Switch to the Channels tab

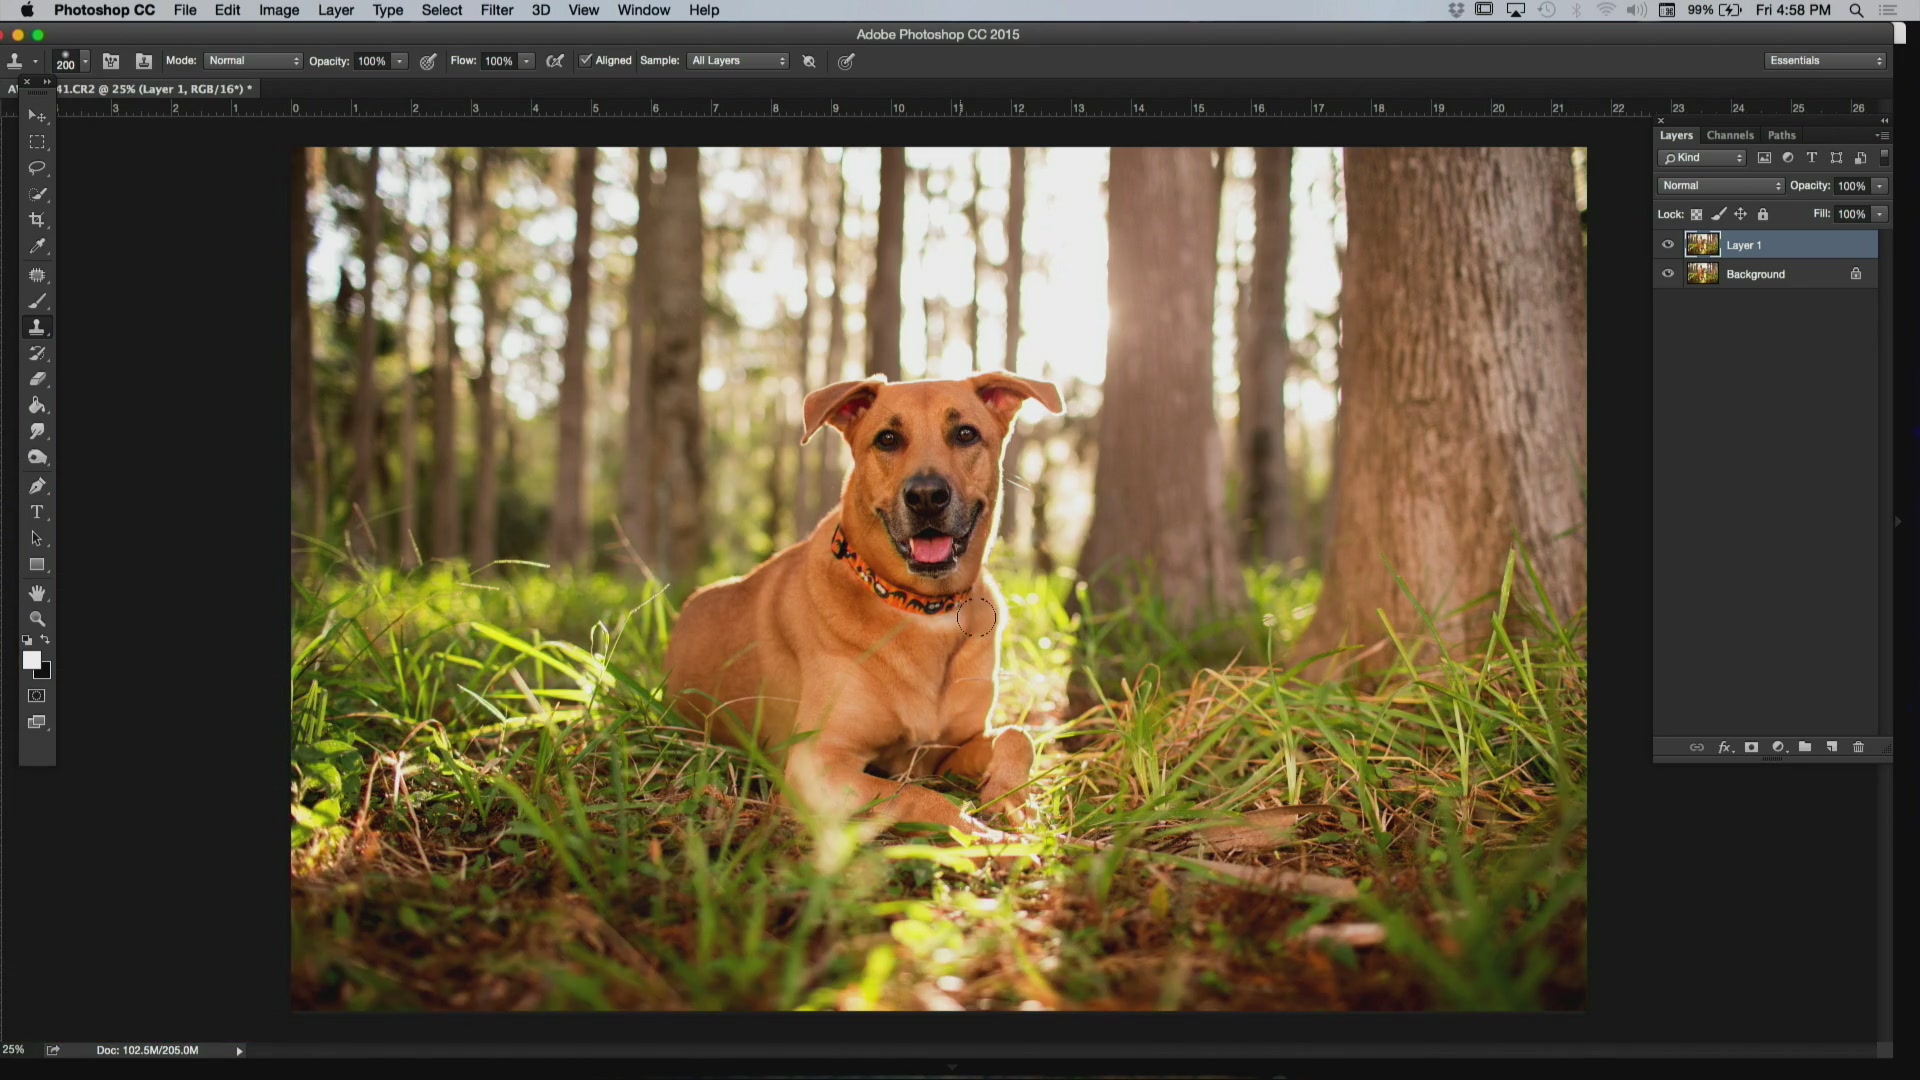tap(1730, 135)
